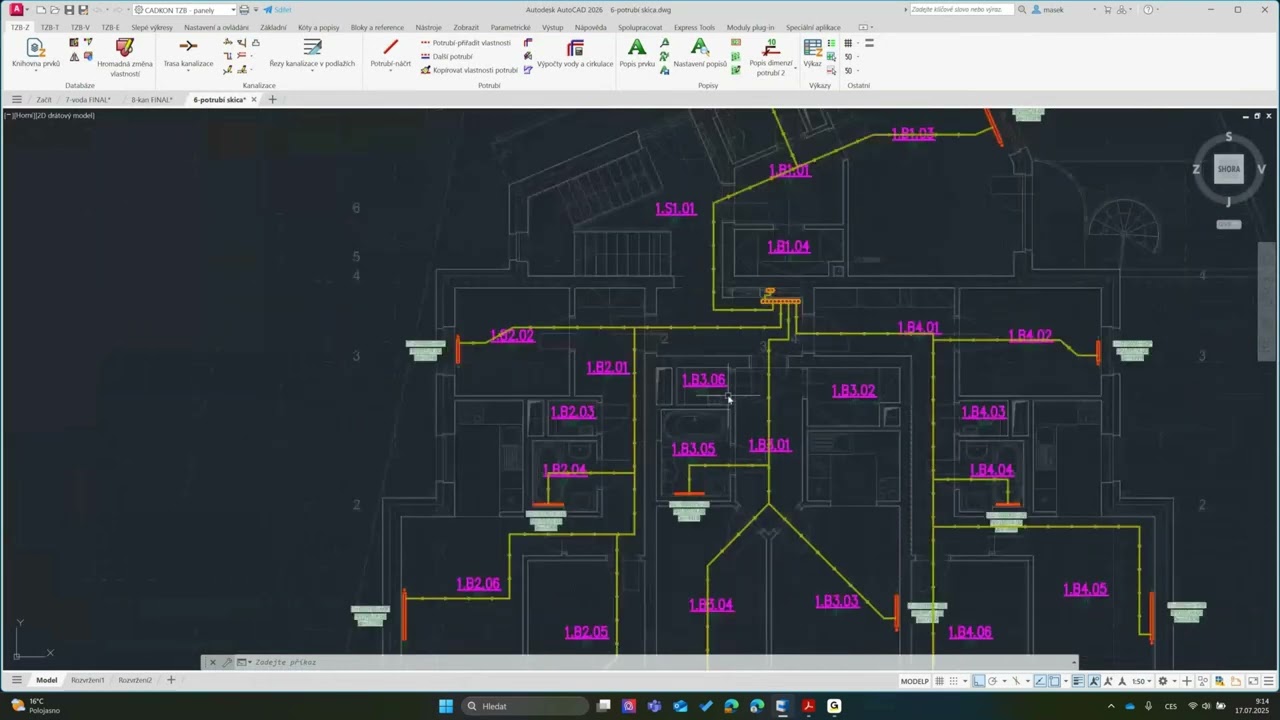Click the Plot printer icon

(244, 10)
